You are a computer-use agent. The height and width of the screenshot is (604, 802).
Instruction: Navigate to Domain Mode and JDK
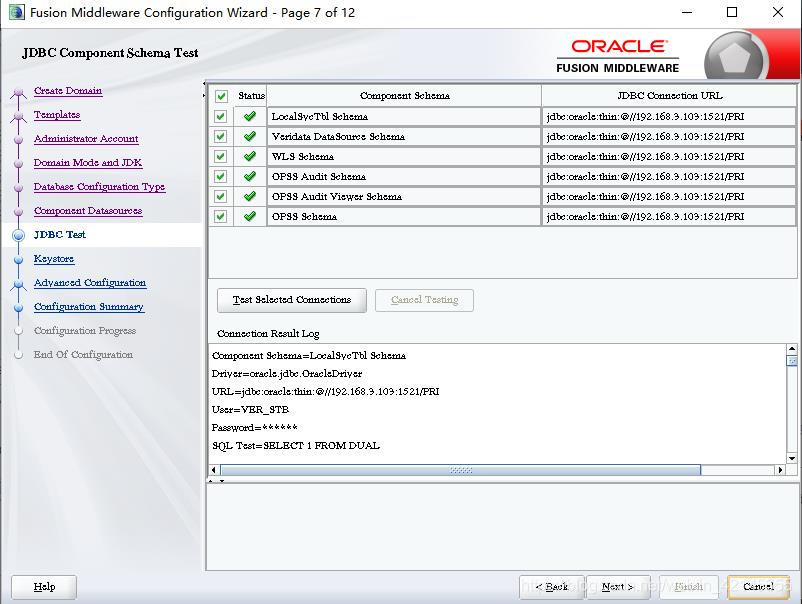88,163
